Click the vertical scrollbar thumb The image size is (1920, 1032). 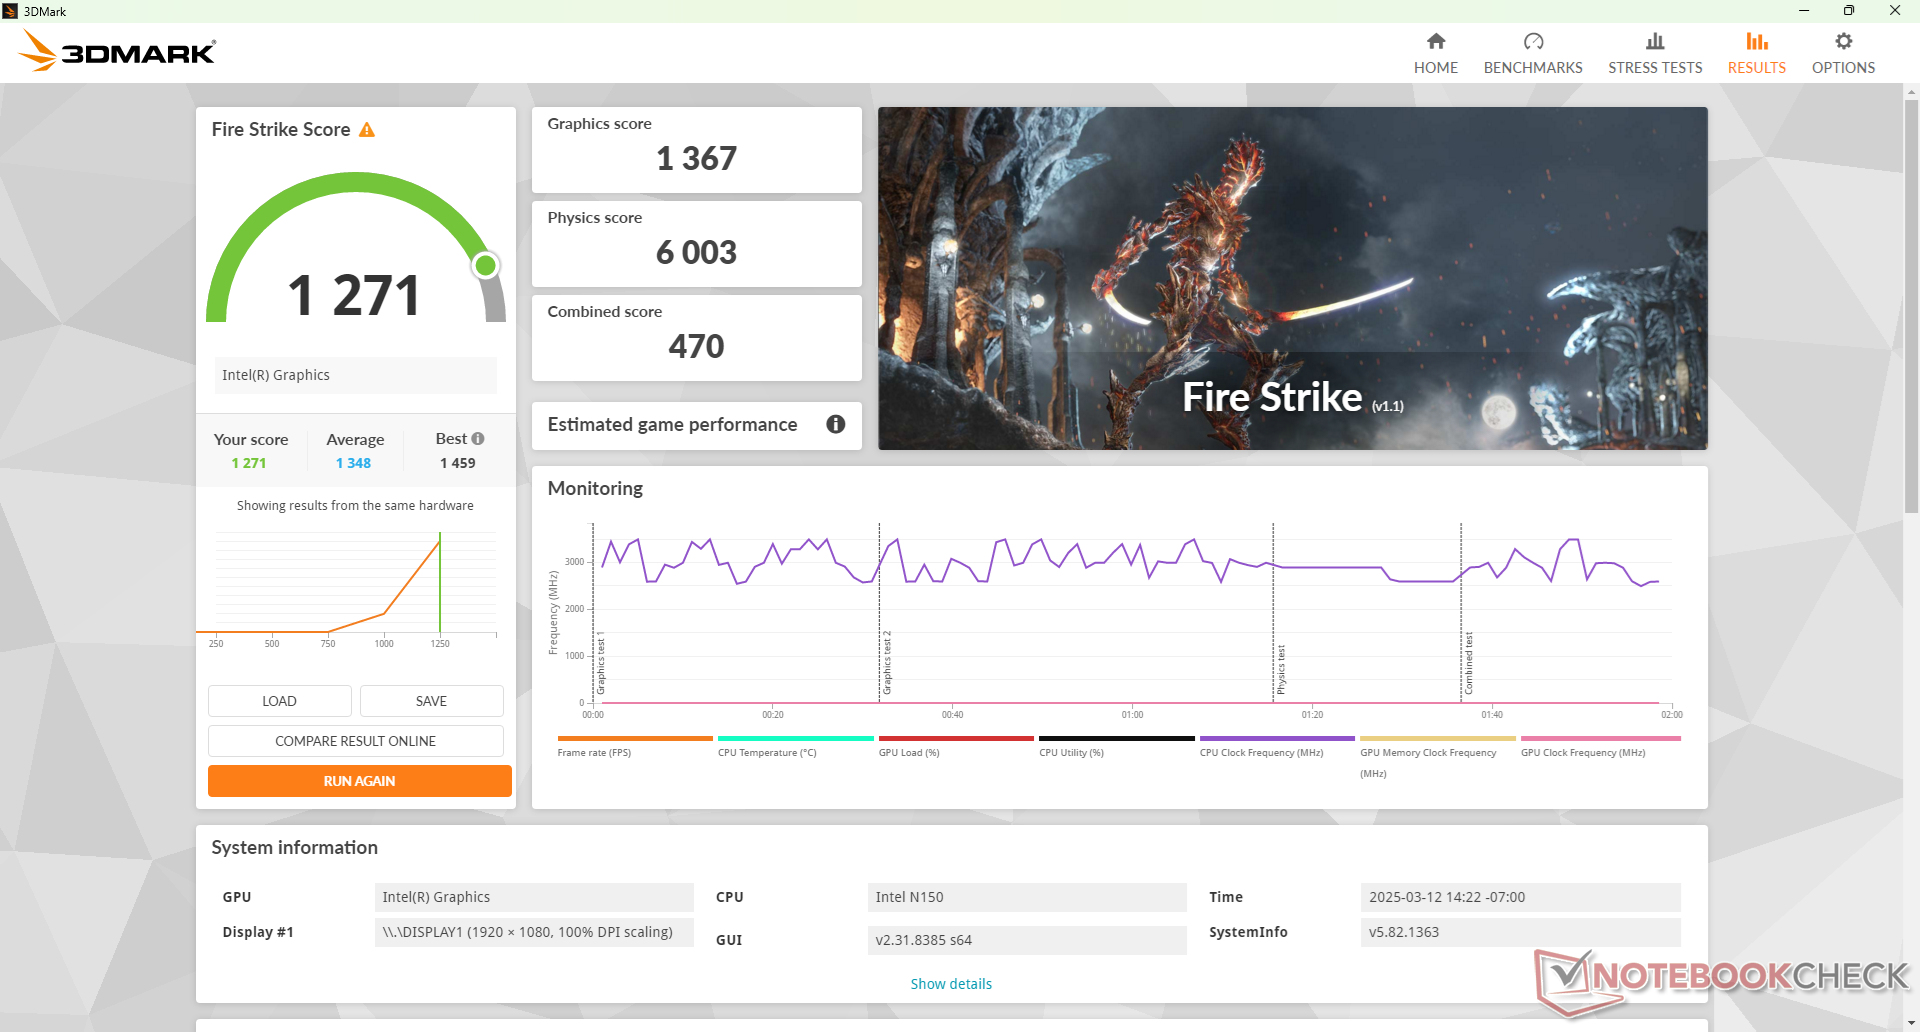pos(1911,306)
